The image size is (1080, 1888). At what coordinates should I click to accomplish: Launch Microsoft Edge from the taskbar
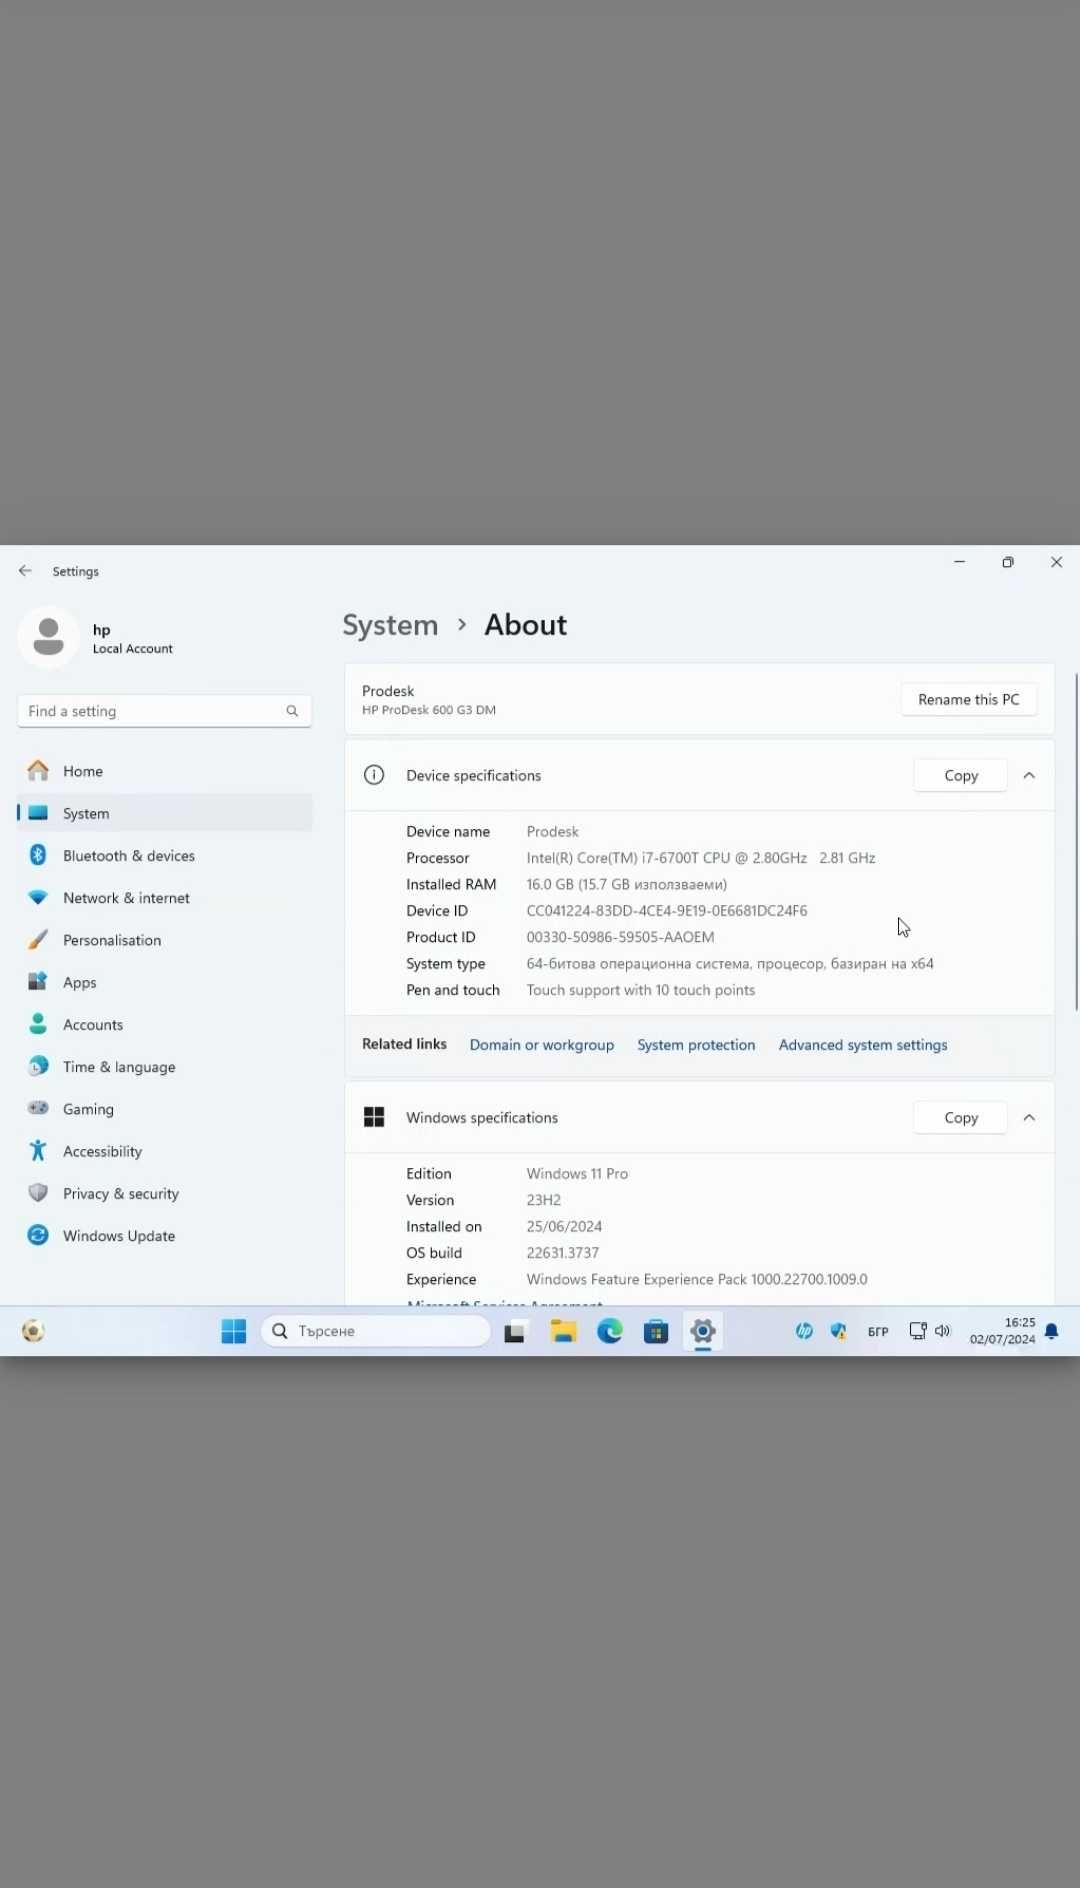tap(610, 1331)
